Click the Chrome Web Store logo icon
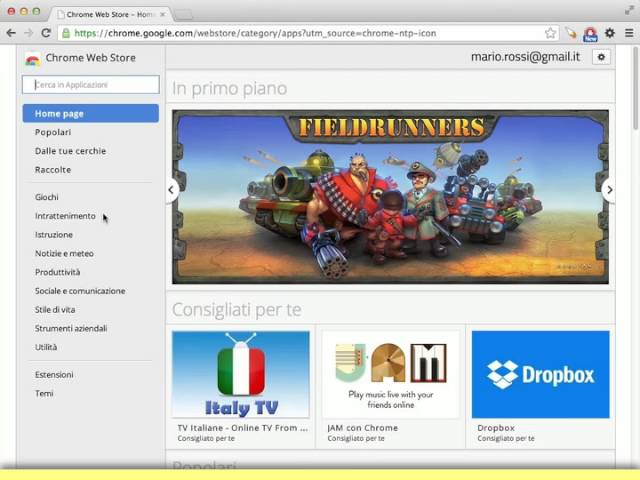The image size is (640, 480). (32, 59)
